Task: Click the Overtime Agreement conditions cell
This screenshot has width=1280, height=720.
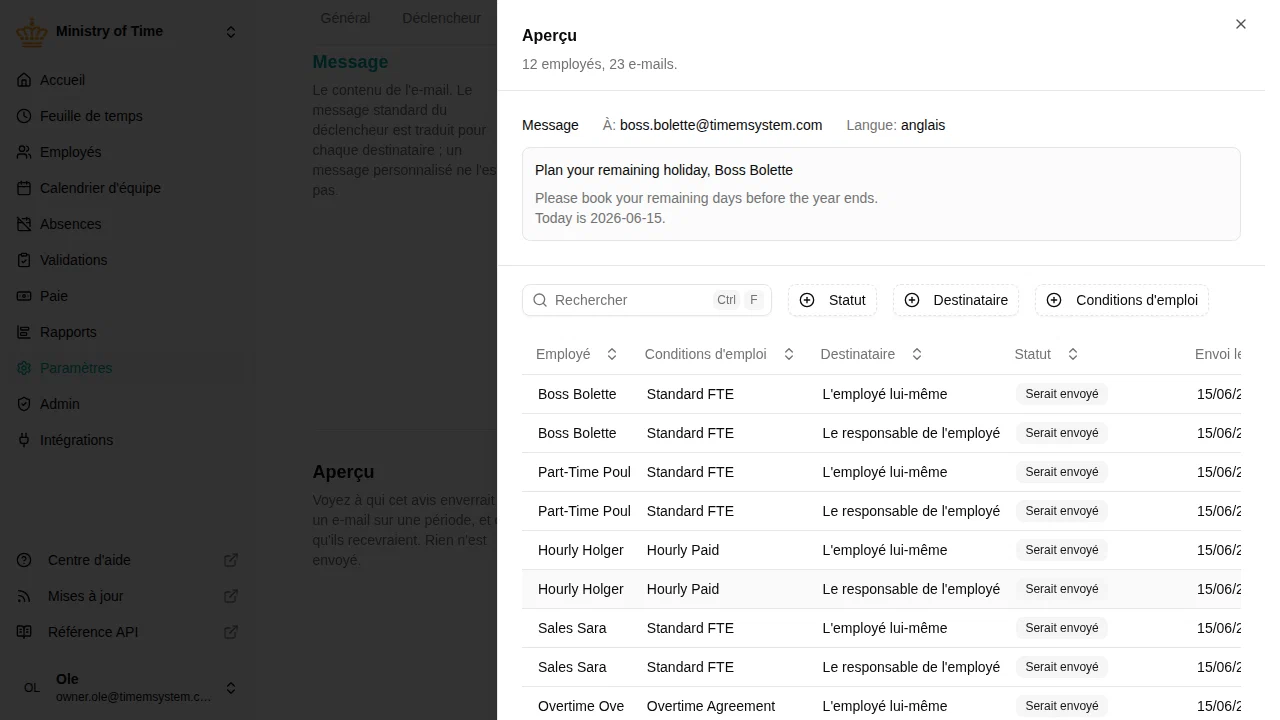Action: [711, 706]
